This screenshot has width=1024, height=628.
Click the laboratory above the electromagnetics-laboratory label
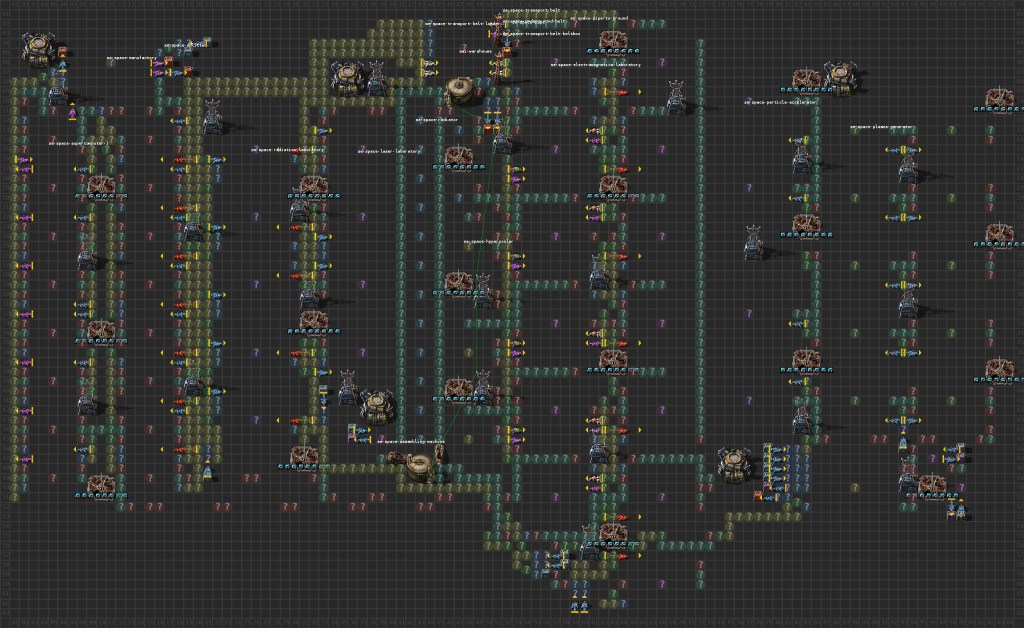(613, 40)
